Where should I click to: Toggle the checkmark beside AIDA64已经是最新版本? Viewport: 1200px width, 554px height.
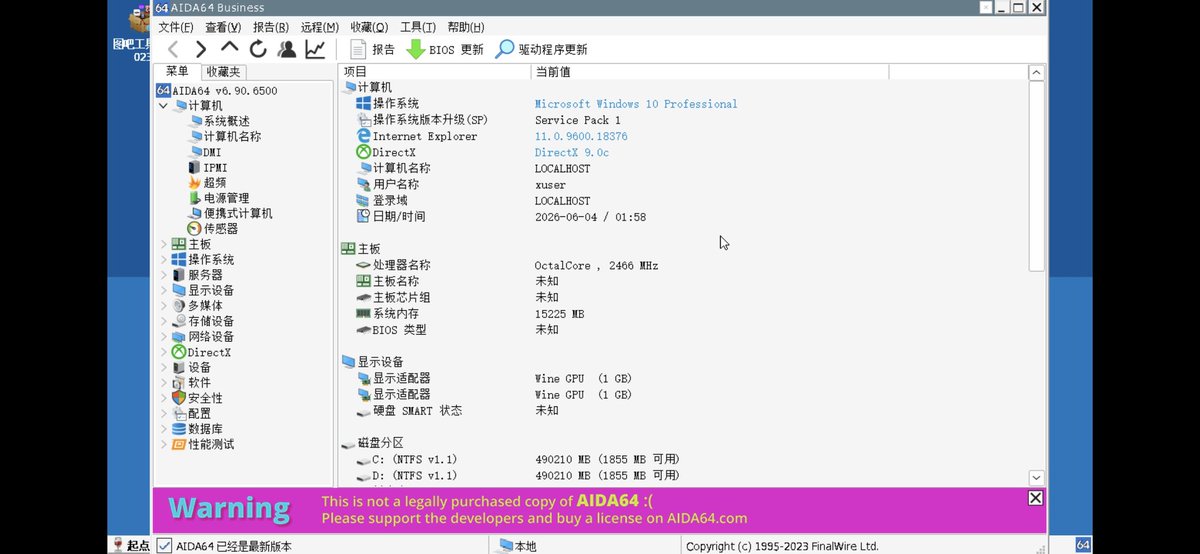point(164,546)
